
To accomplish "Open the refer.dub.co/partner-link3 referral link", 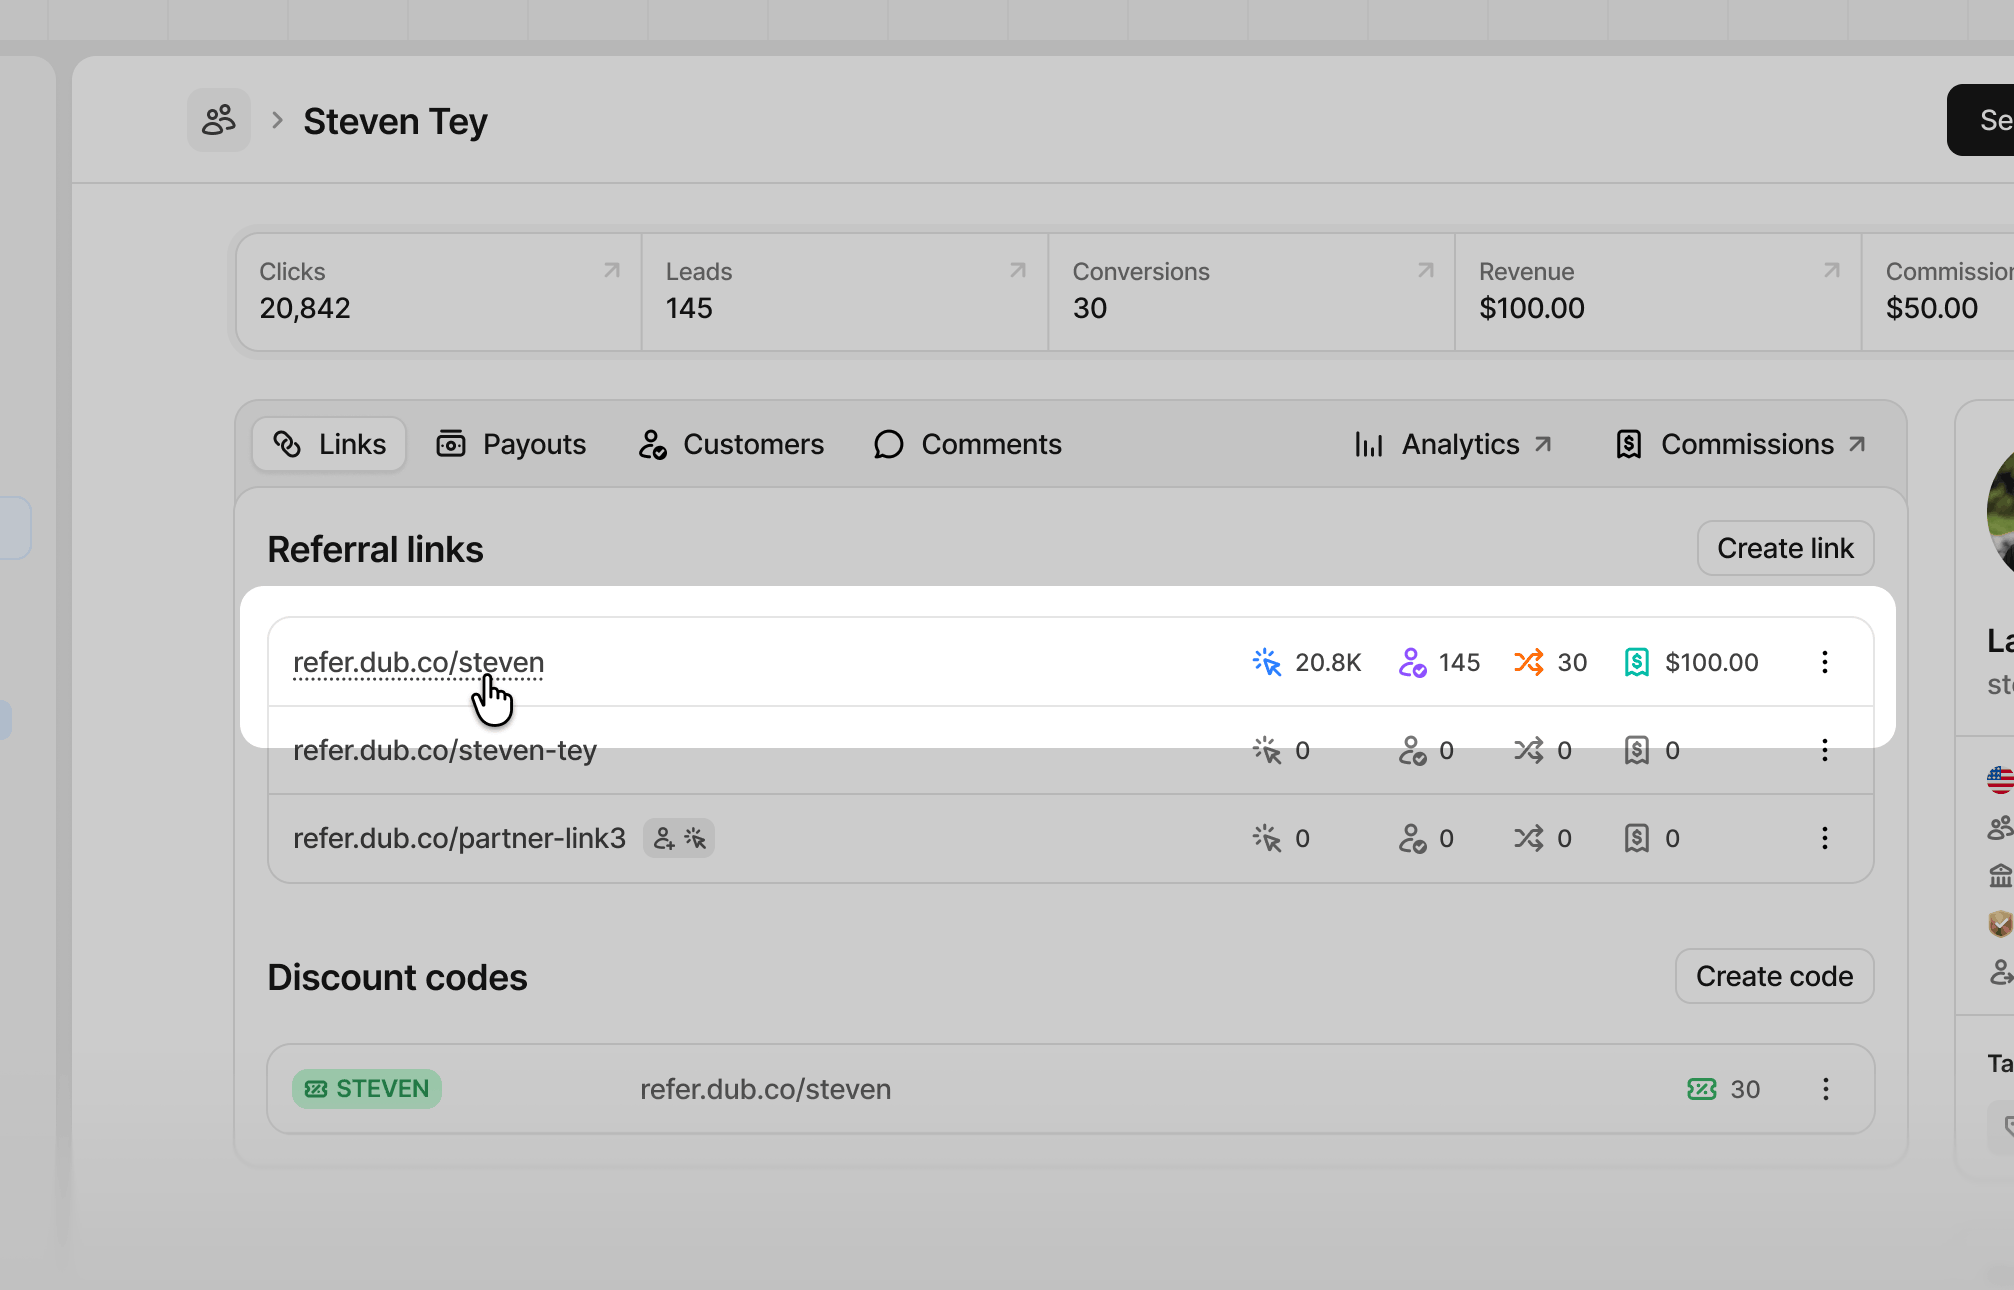I will [x=459, y=838].
